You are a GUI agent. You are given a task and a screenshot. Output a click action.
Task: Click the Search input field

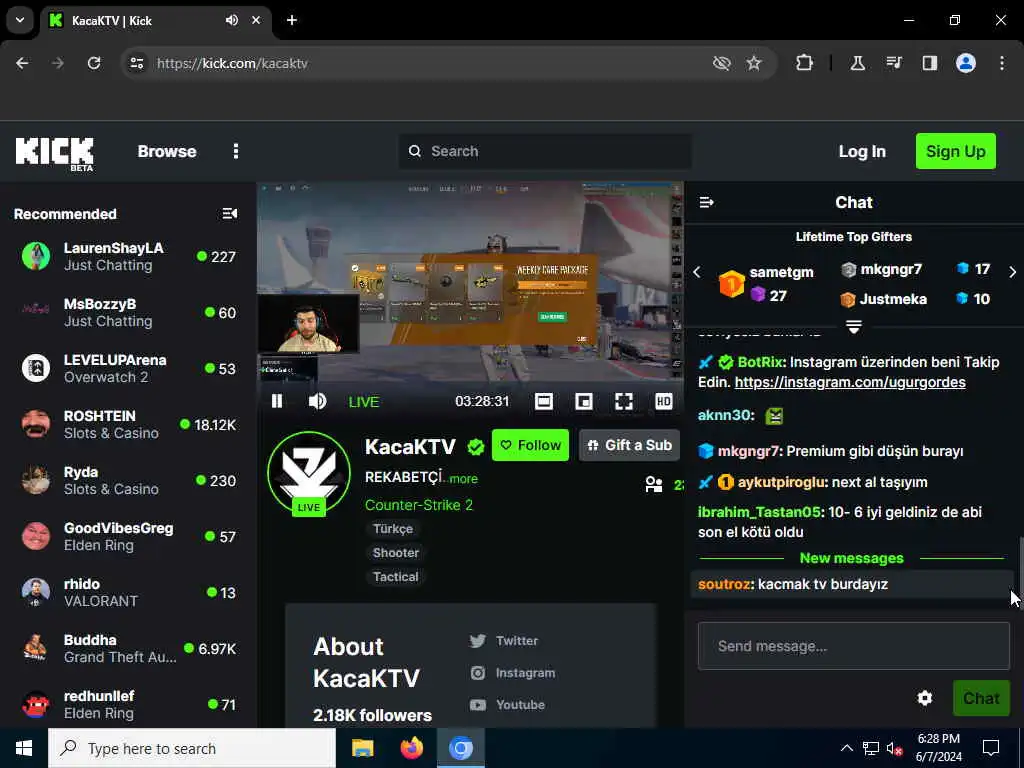pos(545,152)
